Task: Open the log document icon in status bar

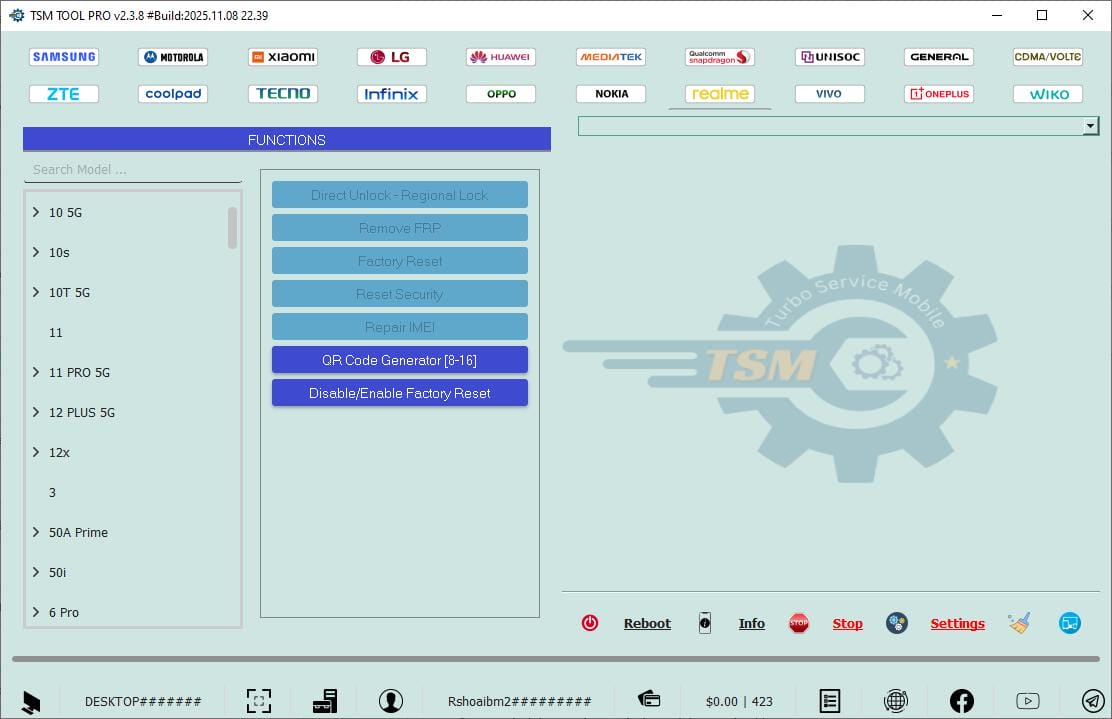Action: [x=829, y=700]
